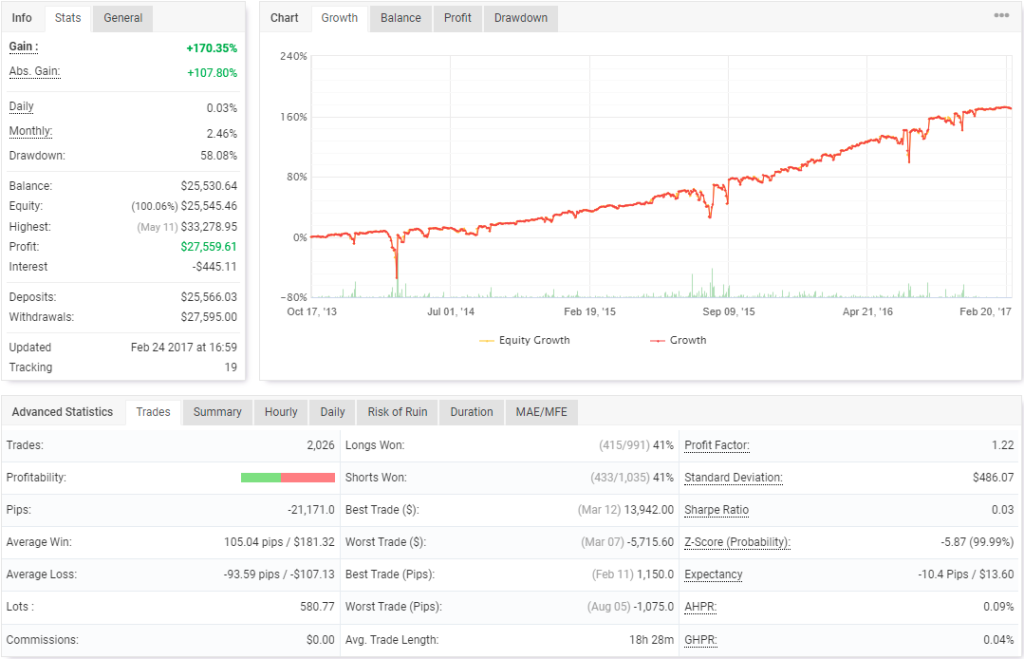Click the Tracking count 19

click(231, 368)
